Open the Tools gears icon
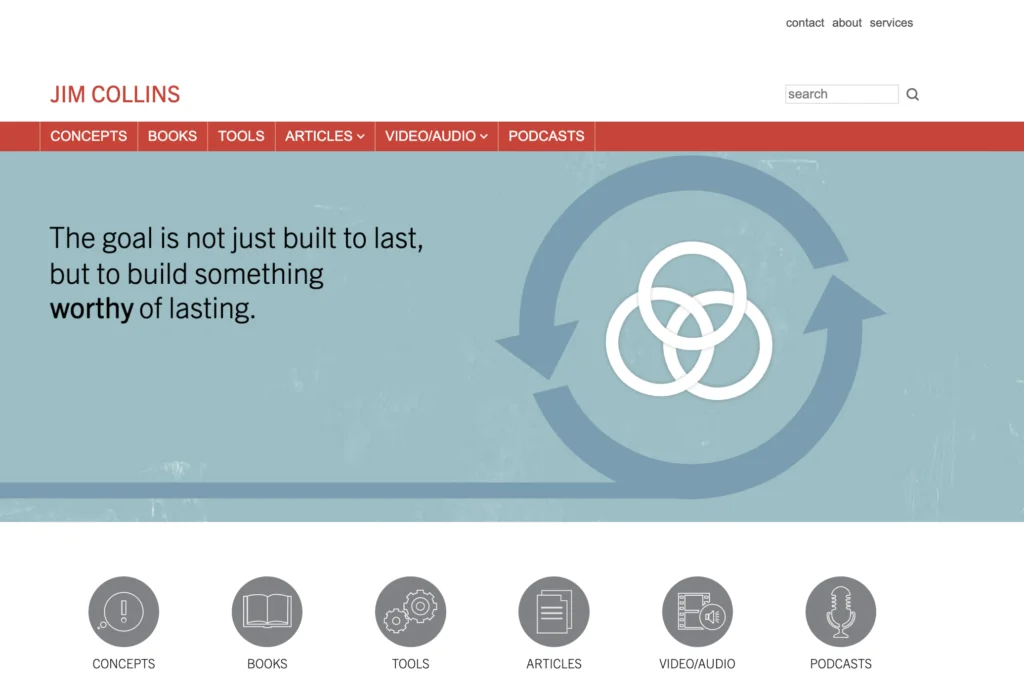 410,612
